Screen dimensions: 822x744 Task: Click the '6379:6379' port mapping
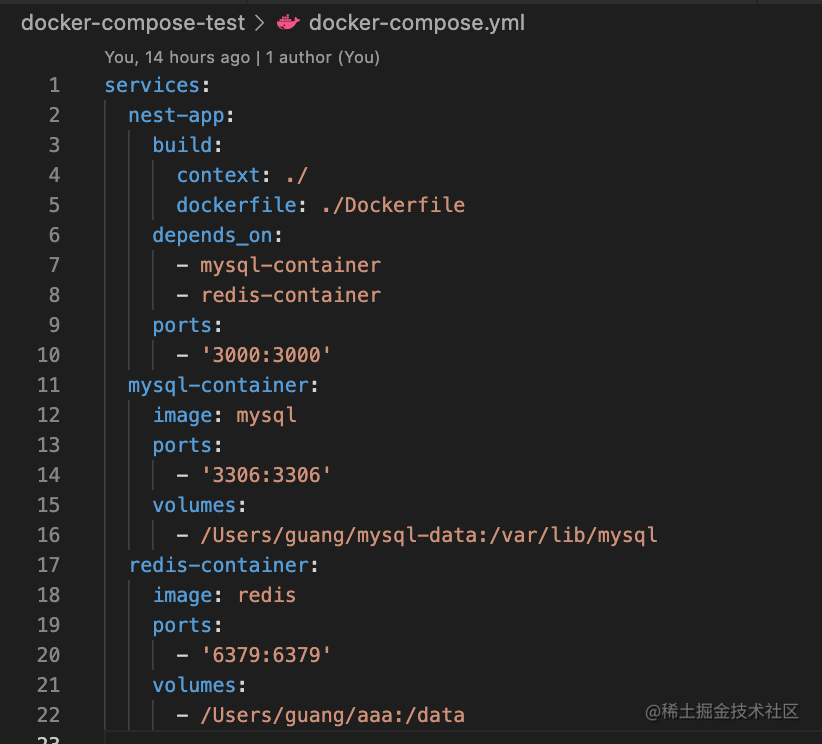(x=266, y=655)
